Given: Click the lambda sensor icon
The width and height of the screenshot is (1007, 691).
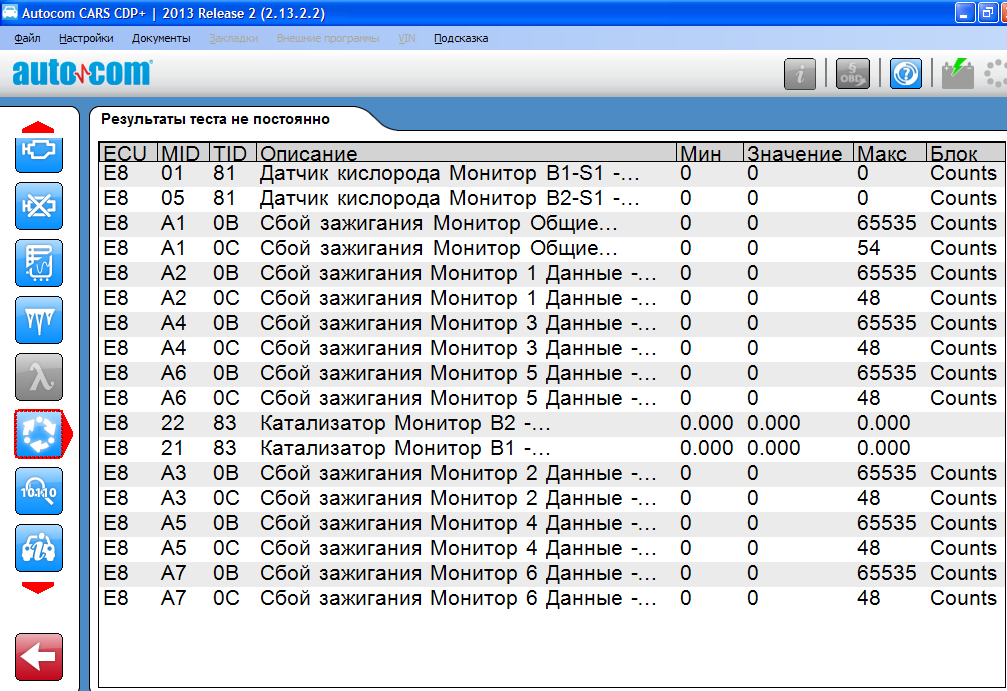Looking at the screenshot, I should click(39, 377).
